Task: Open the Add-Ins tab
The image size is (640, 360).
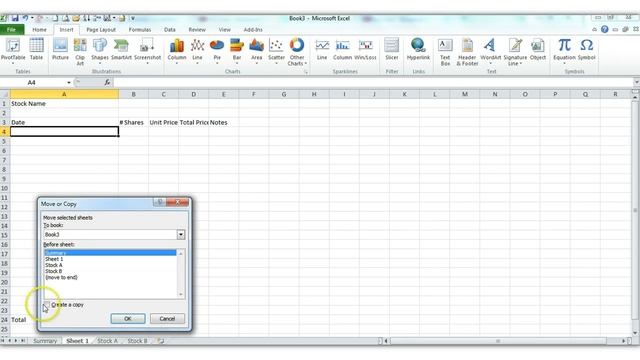Action: tap(253, 30)
